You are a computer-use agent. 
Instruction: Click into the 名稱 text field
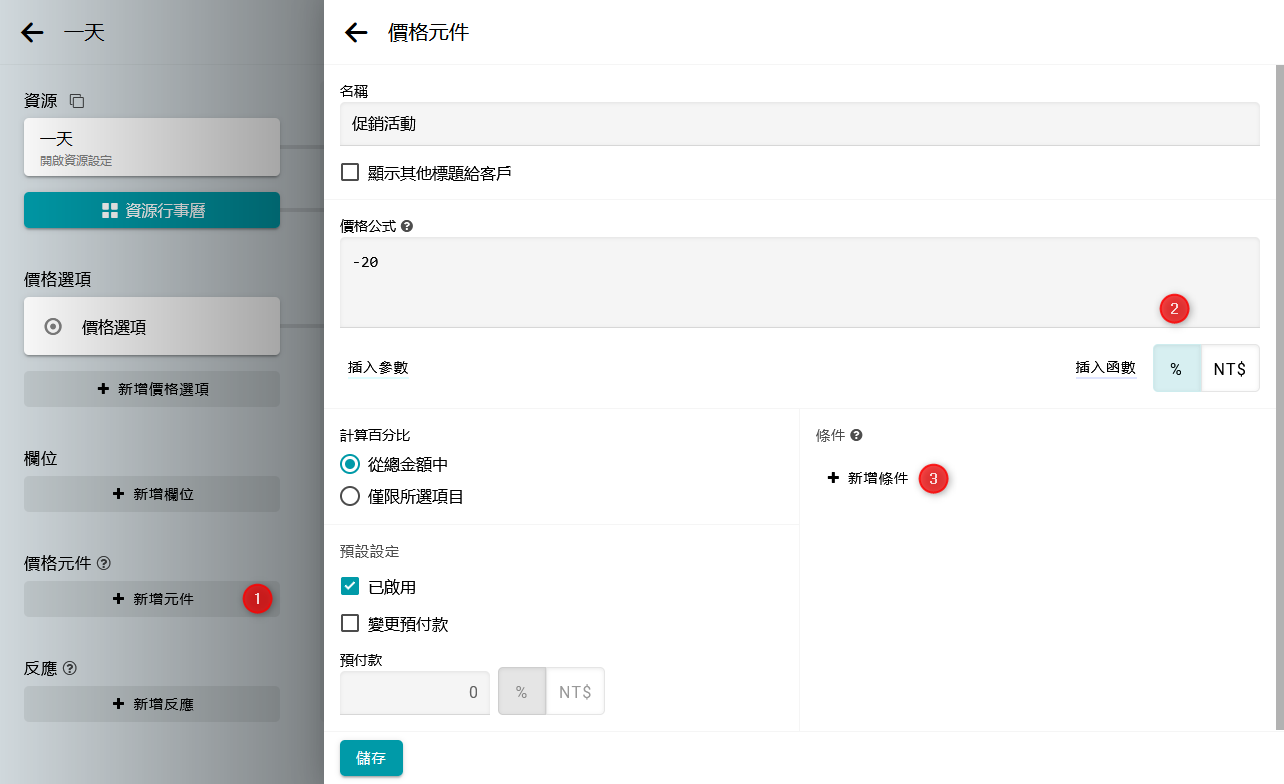[798, 125]
